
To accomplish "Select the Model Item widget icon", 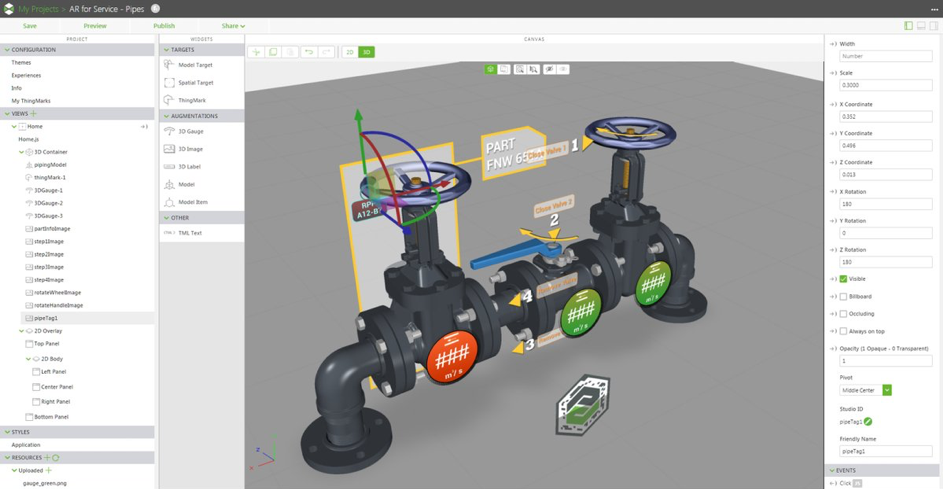I will [x=169, y=202].
